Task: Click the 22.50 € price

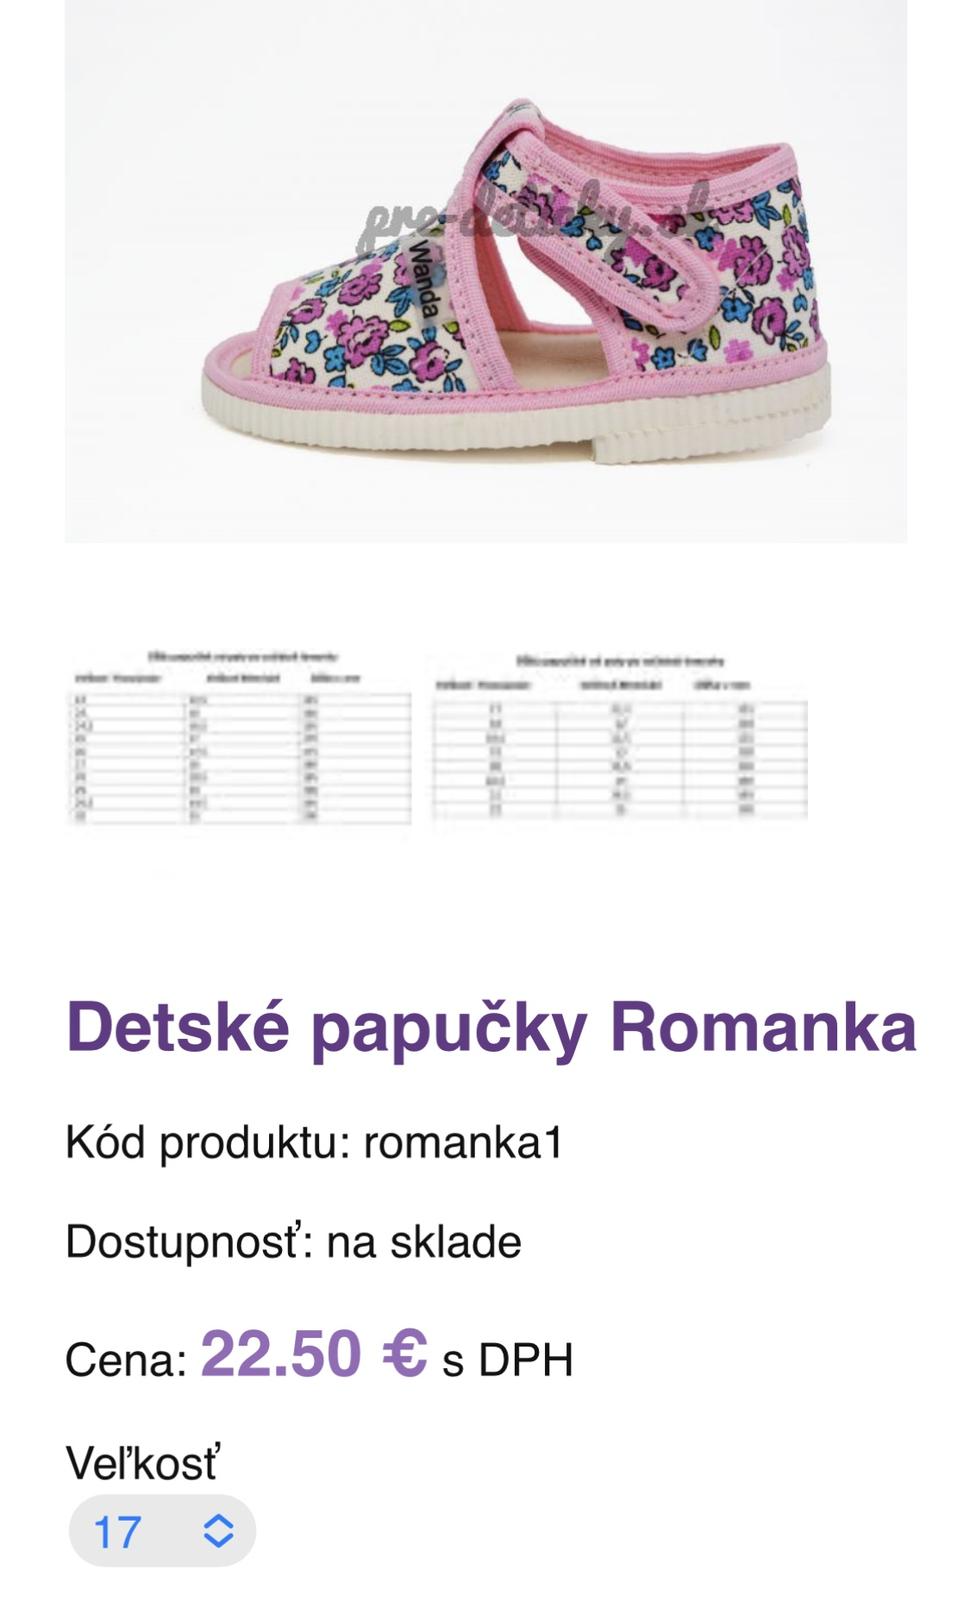Action: click(314, 1354)
